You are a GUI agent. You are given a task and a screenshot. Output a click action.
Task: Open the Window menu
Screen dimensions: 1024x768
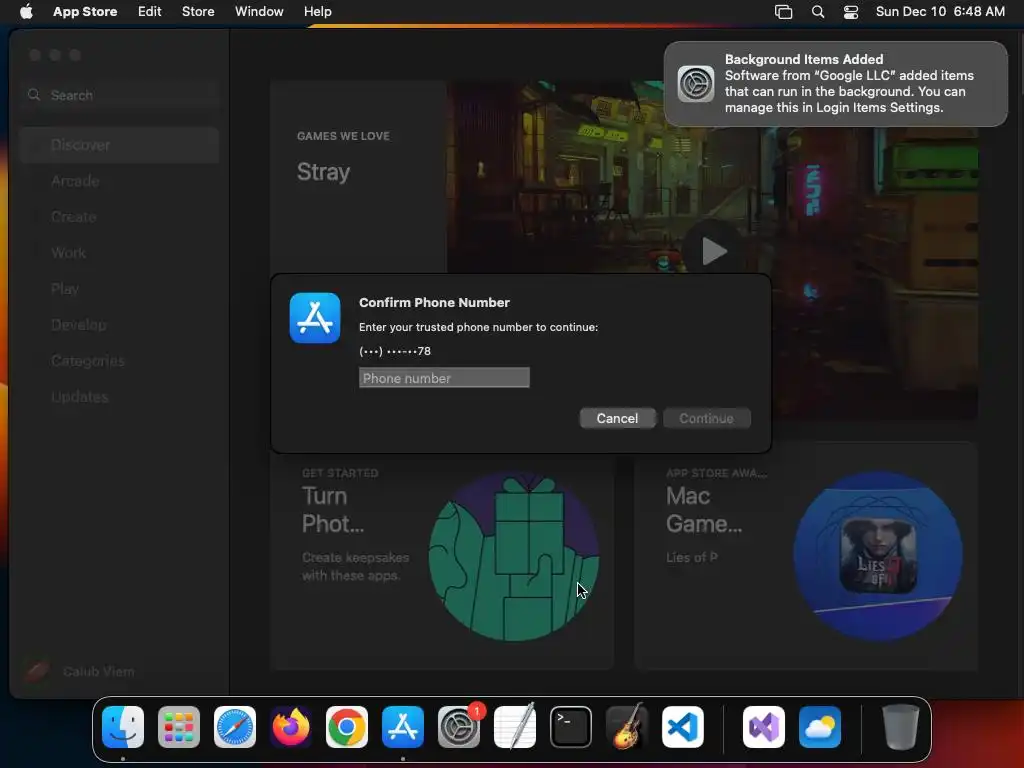tap(259, 11)
